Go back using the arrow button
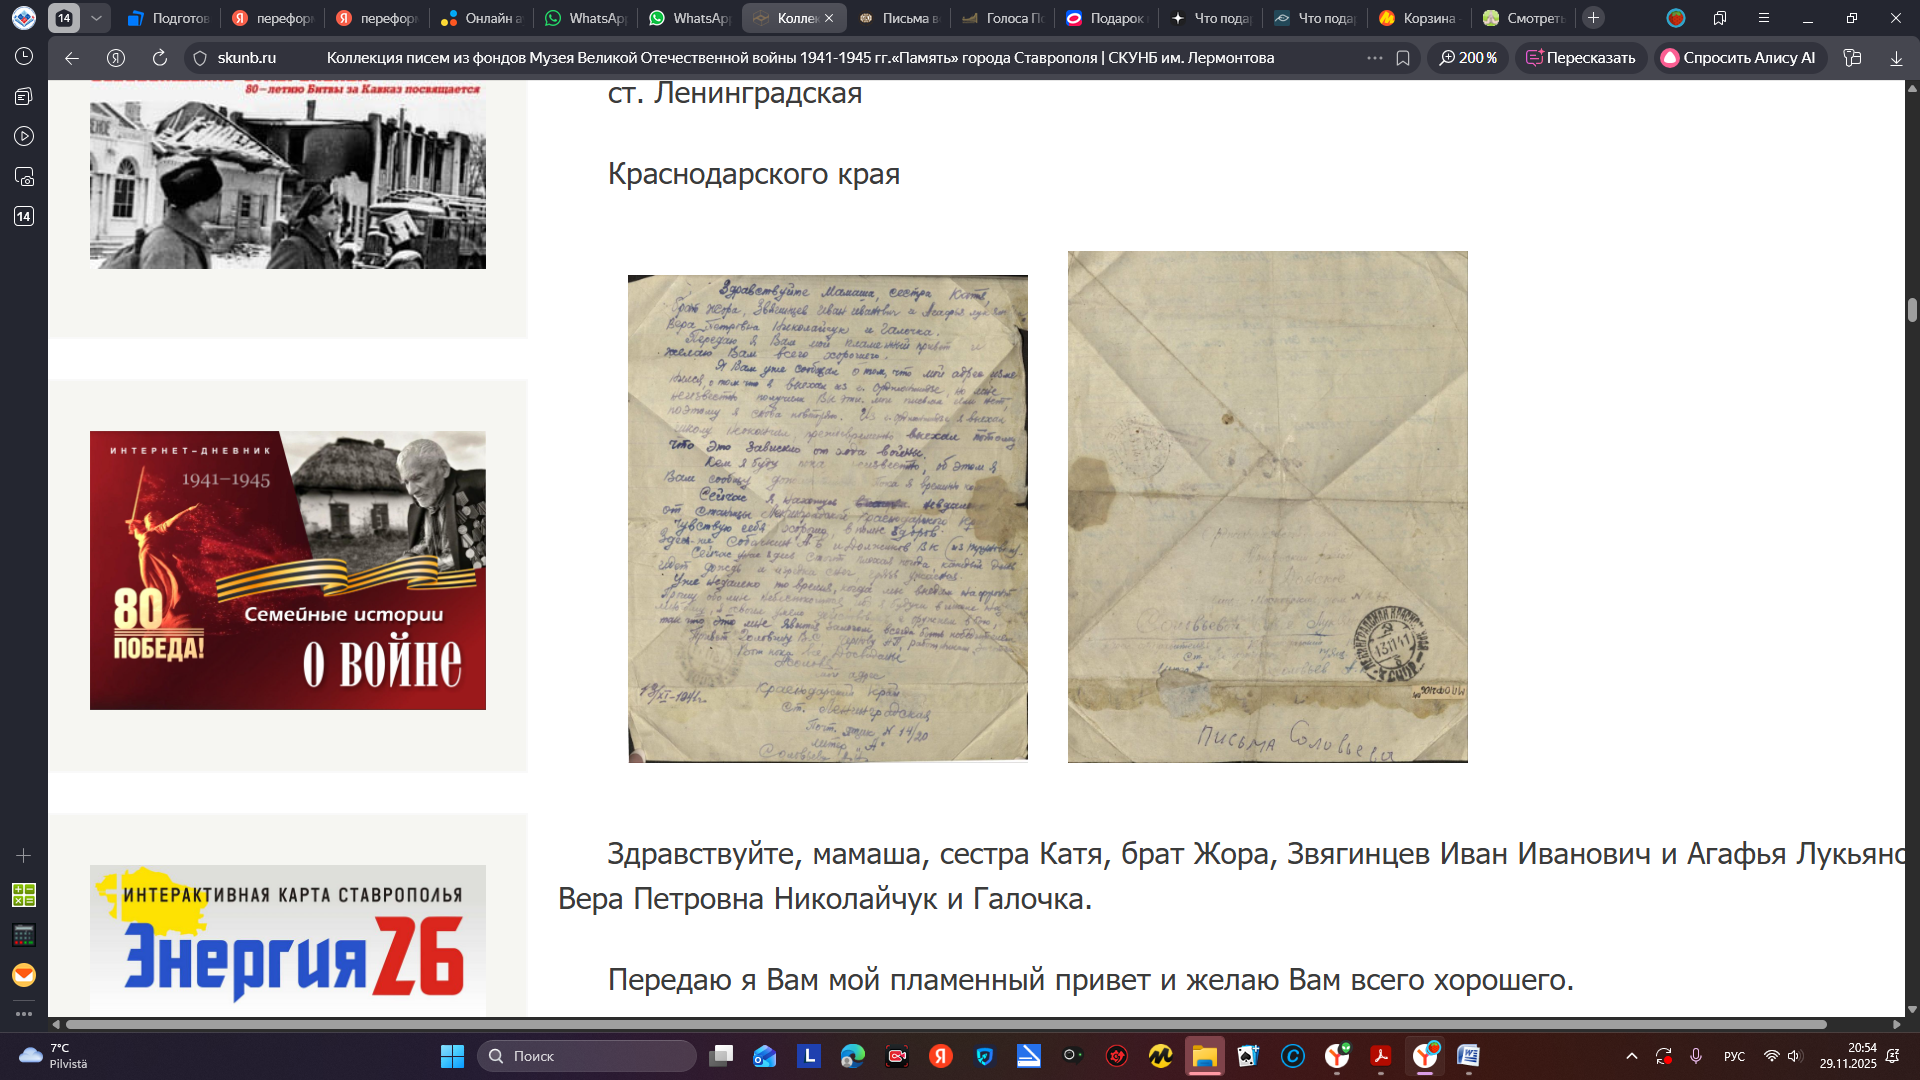Image resolution: width=1920 pixels, height=1080 pixels. tap(72, 58)
